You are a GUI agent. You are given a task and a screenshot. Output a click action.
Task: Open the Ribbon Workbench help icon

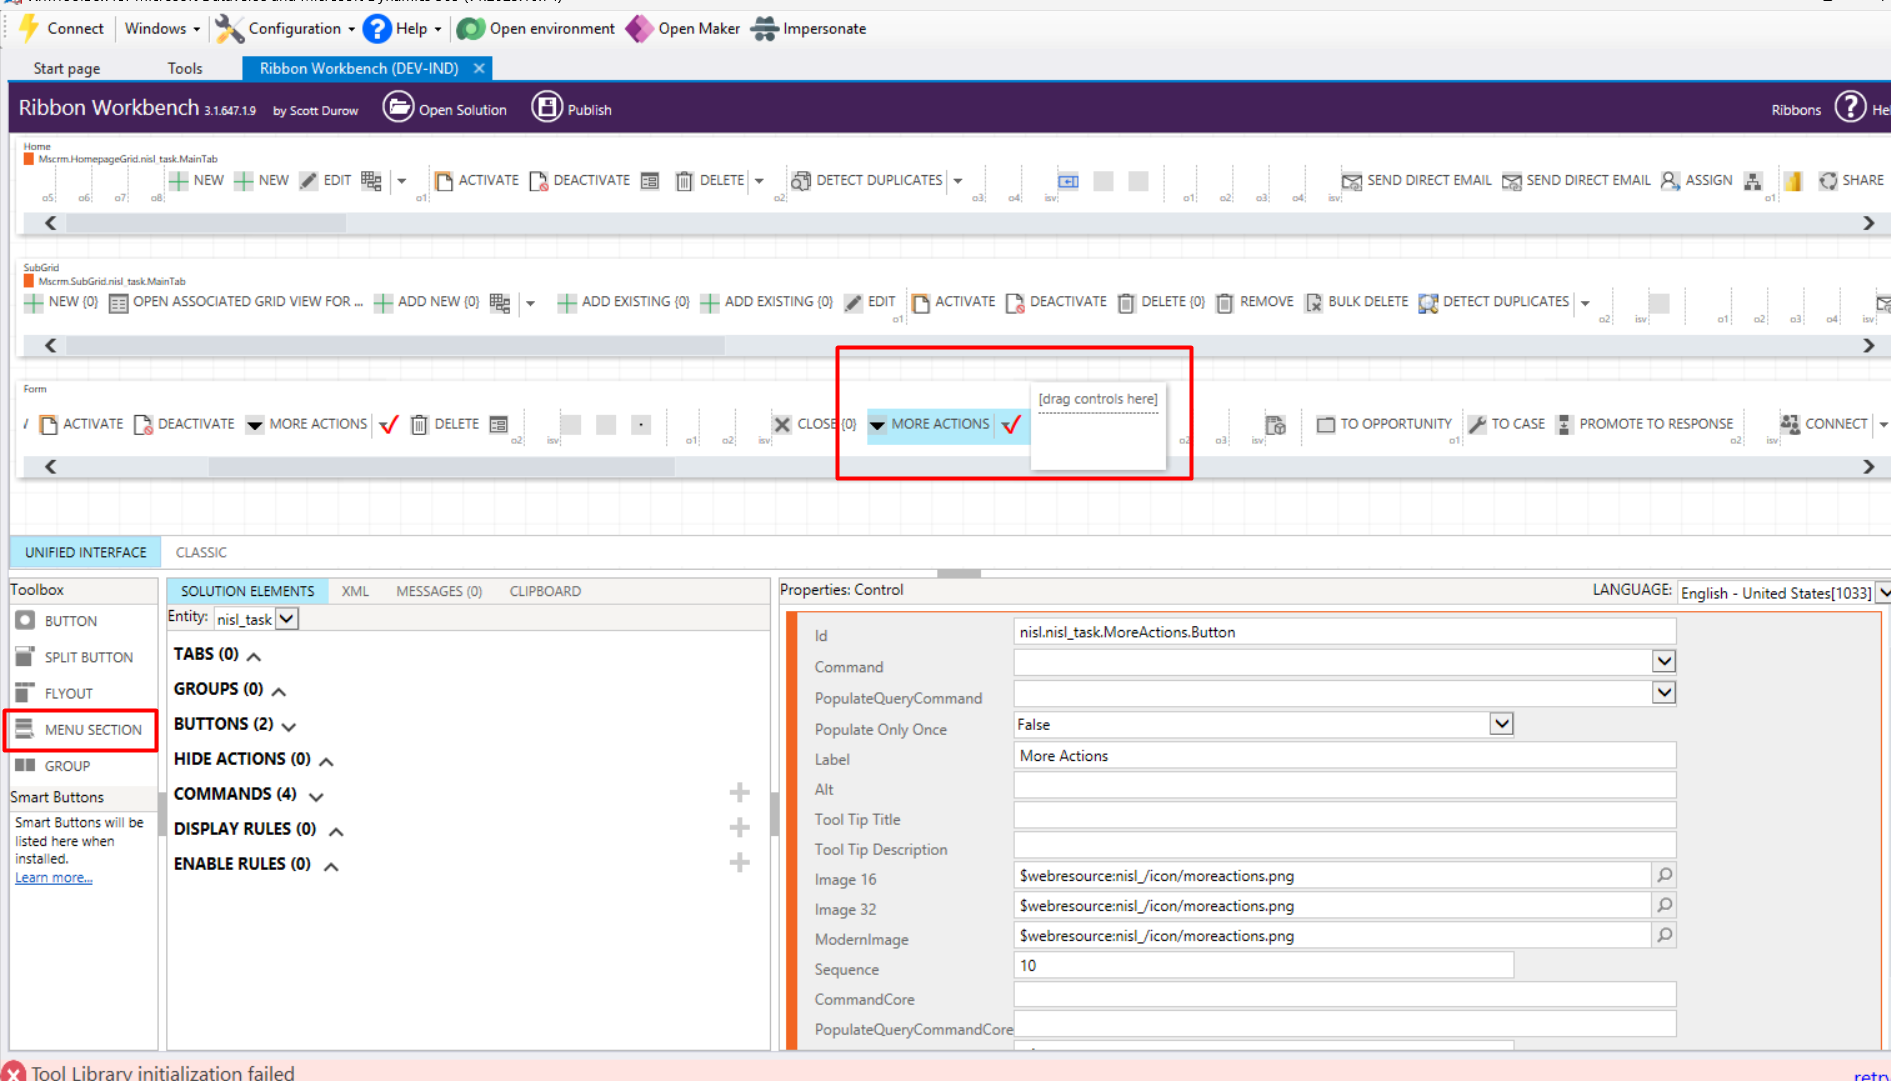pos(1850,107)
